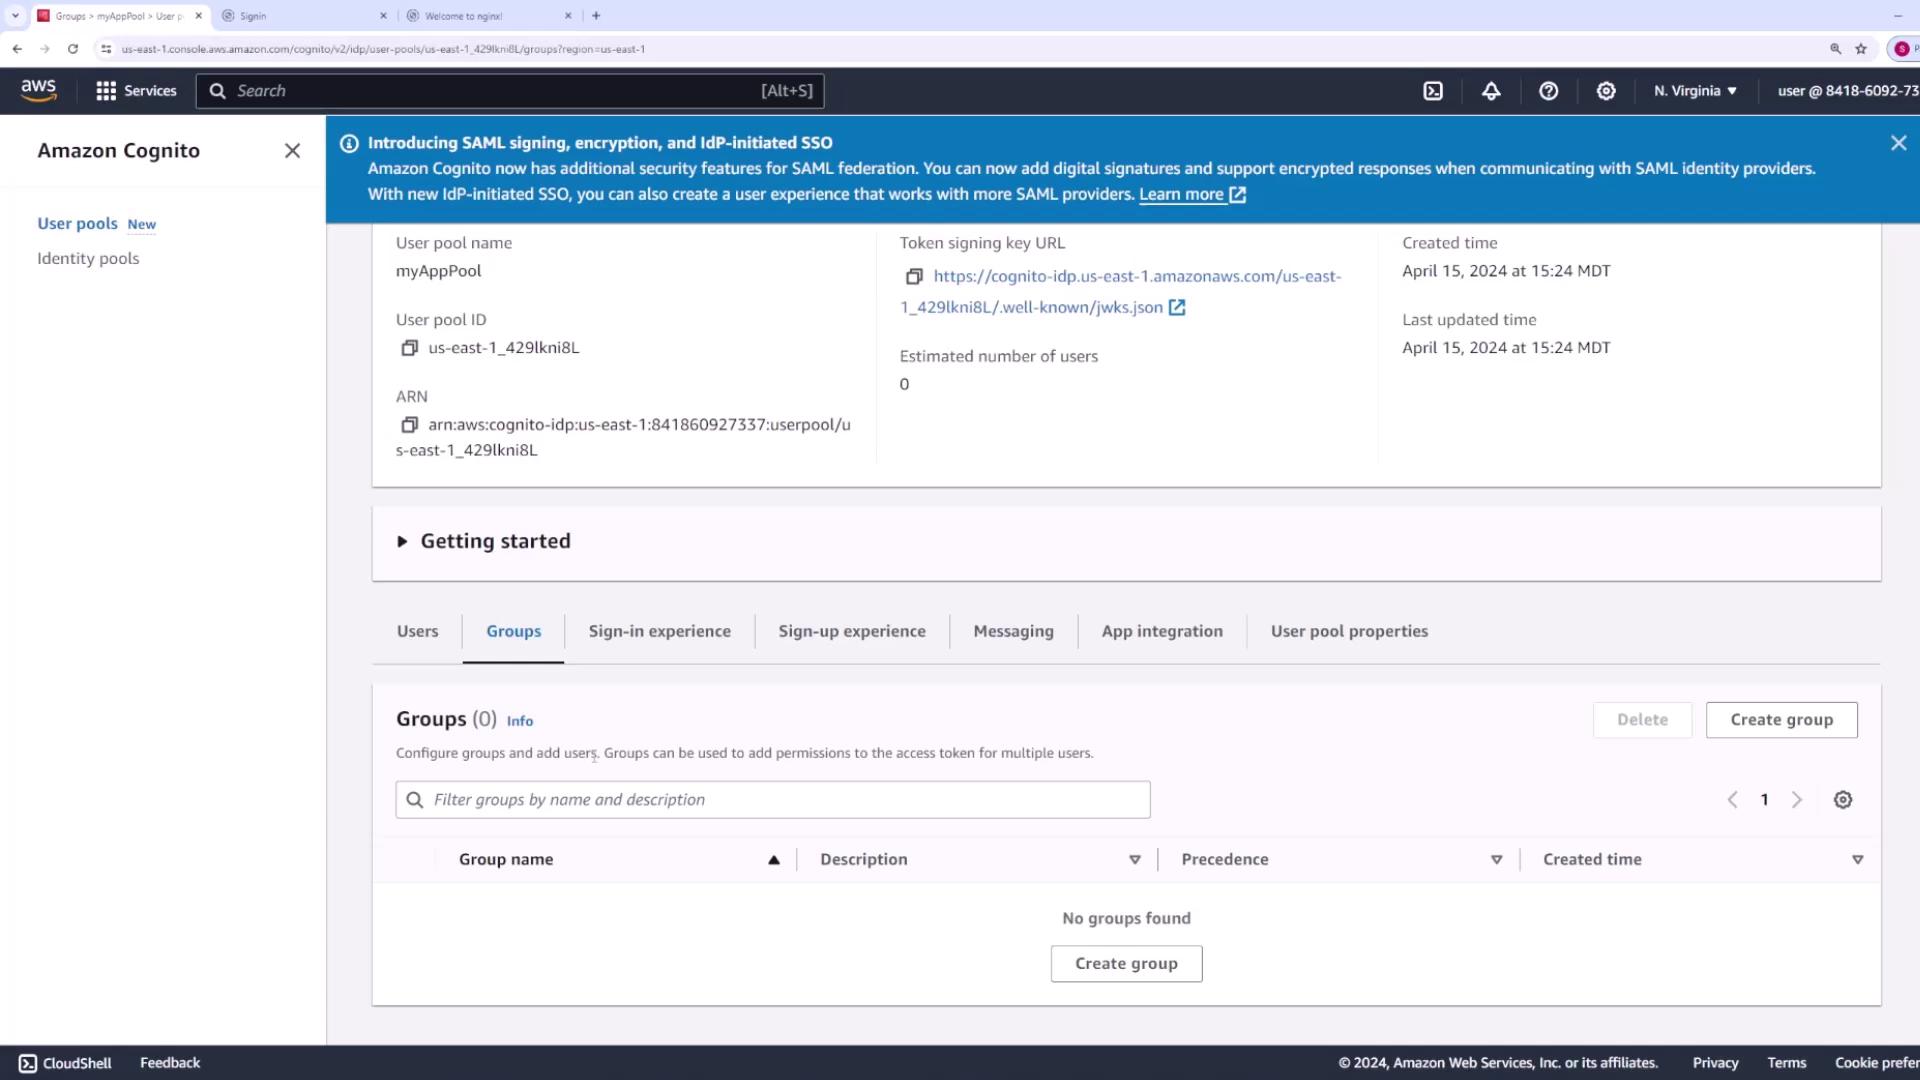1920x1080 pixels.
Task: Dismiss the SAML signing info banner
Action: pos(1898,143)
